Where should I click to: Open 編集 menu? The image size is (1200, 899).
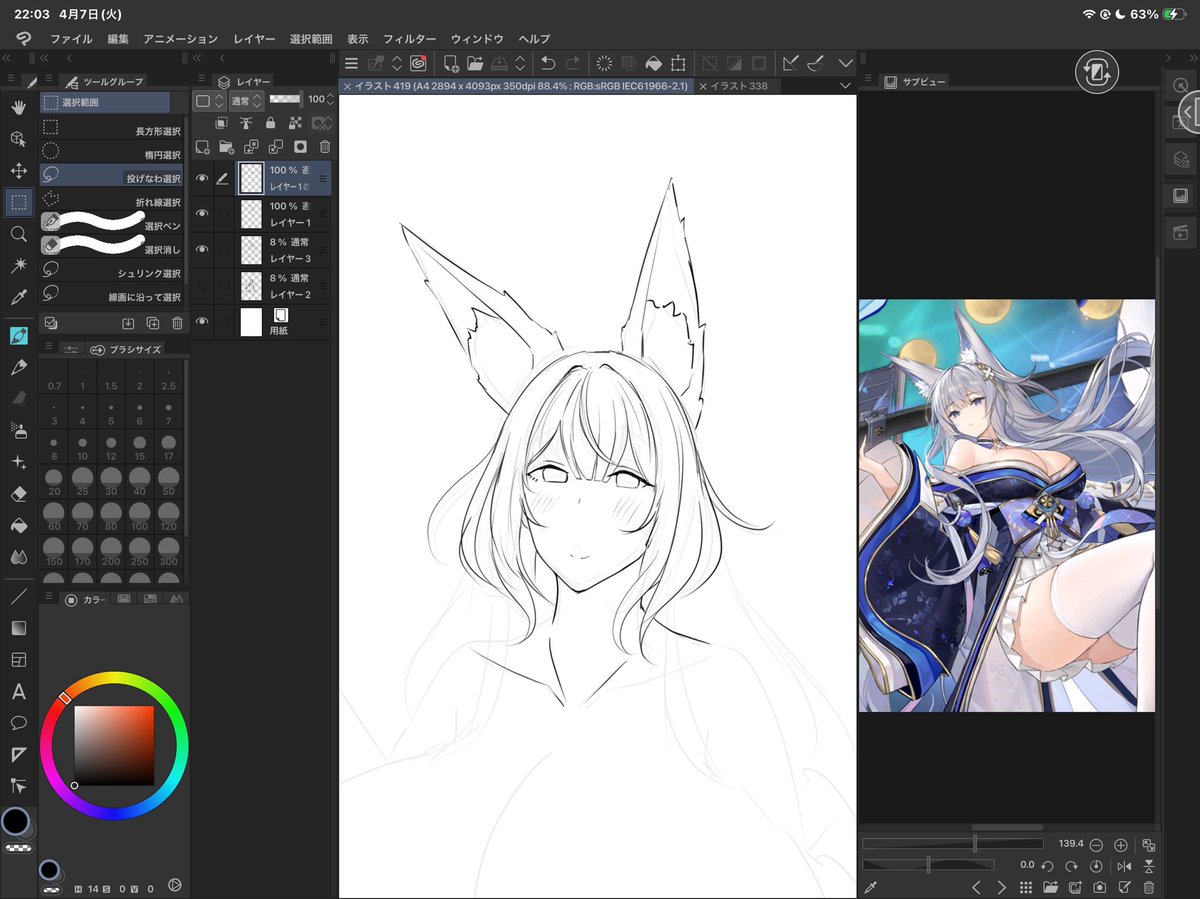tap(118, 38)
